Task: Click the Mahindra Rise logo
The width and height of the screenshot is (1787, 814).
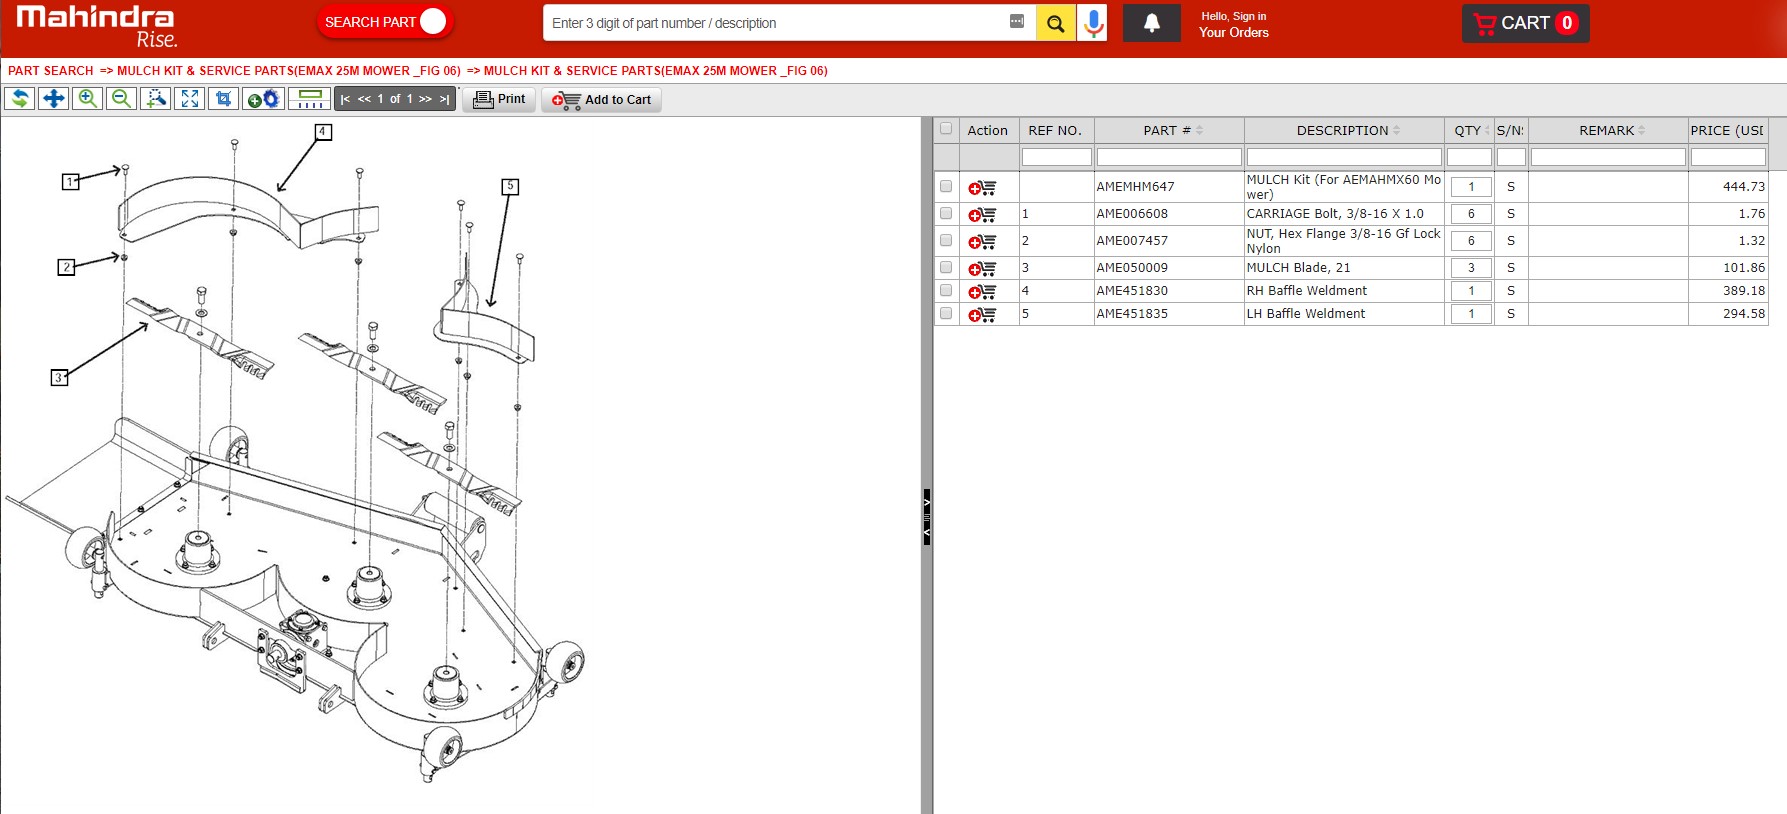Action: pyautogui.click(x=97, y=27)
